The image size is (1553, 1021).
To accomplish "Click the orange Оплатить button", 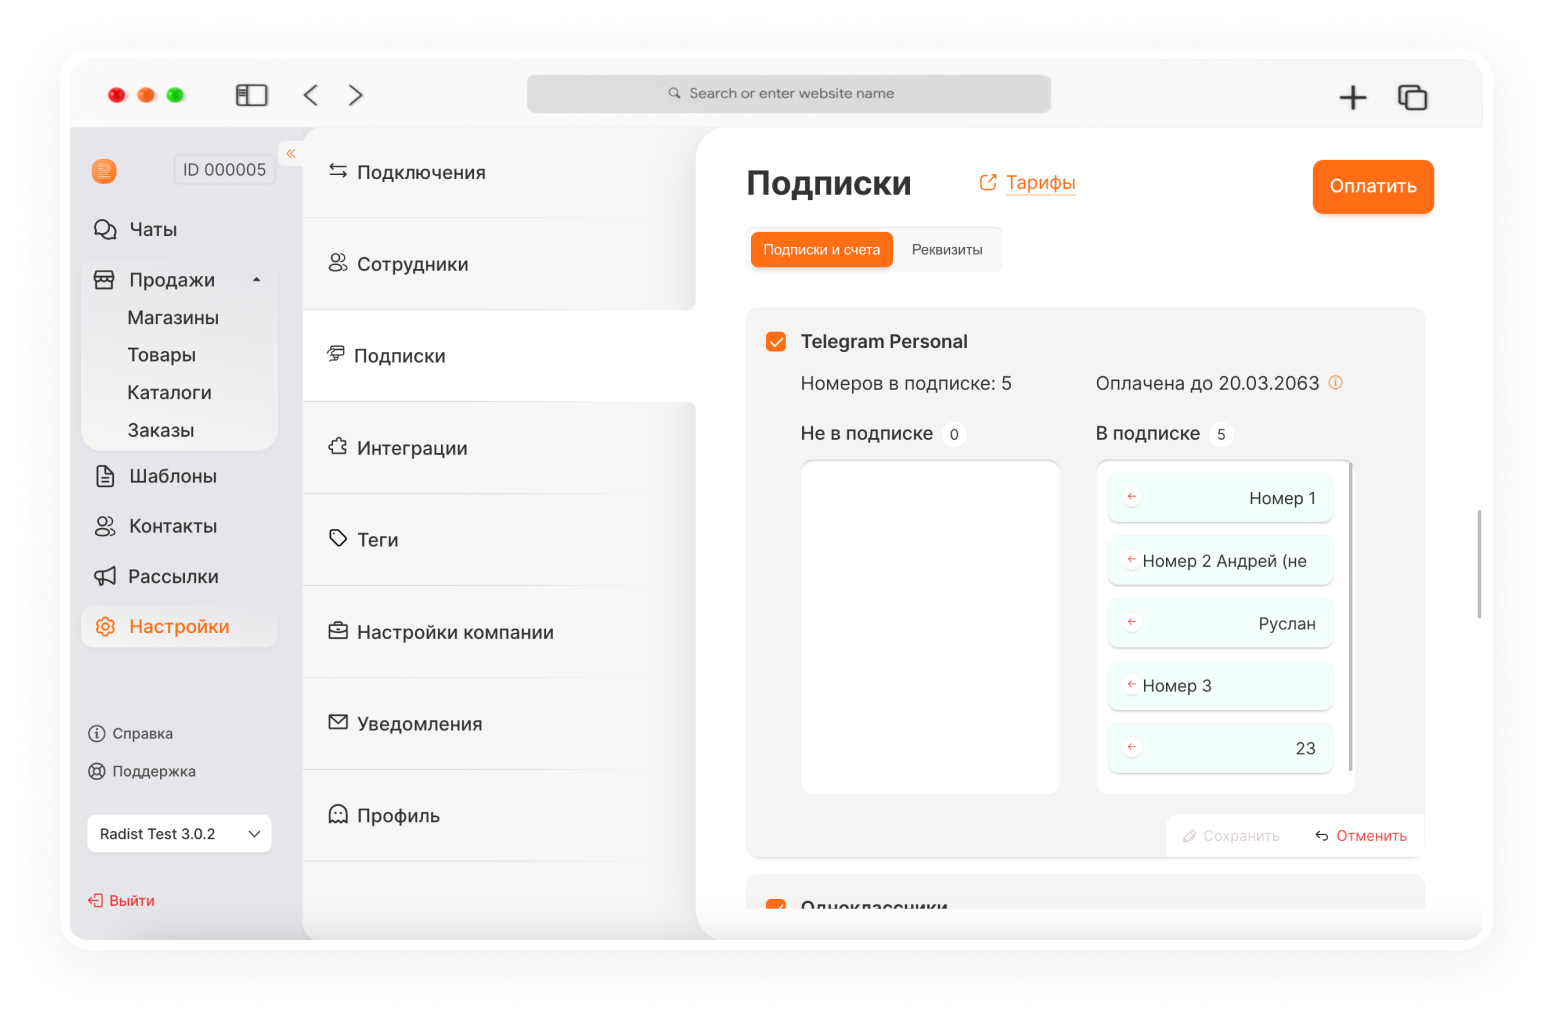I will click(x=1373, y=187).
